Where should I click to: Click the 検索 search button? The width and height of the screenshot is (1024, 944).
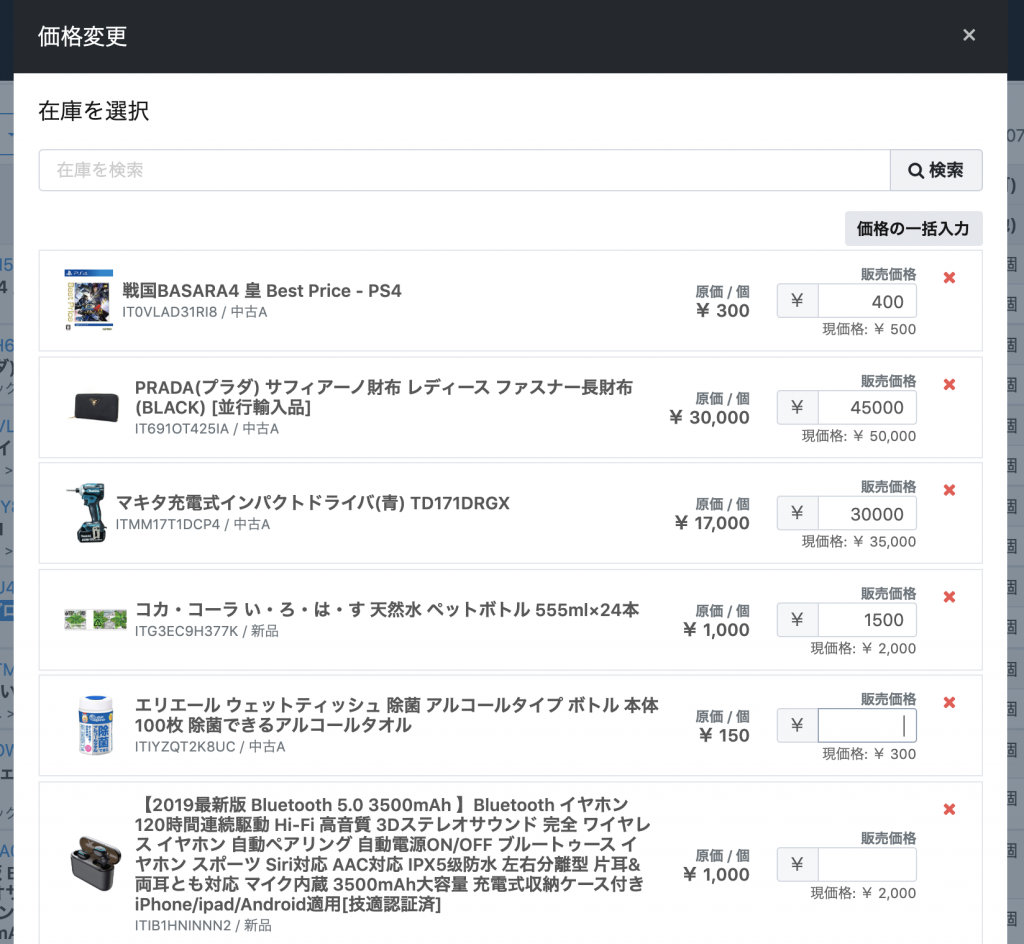[936, 170]
